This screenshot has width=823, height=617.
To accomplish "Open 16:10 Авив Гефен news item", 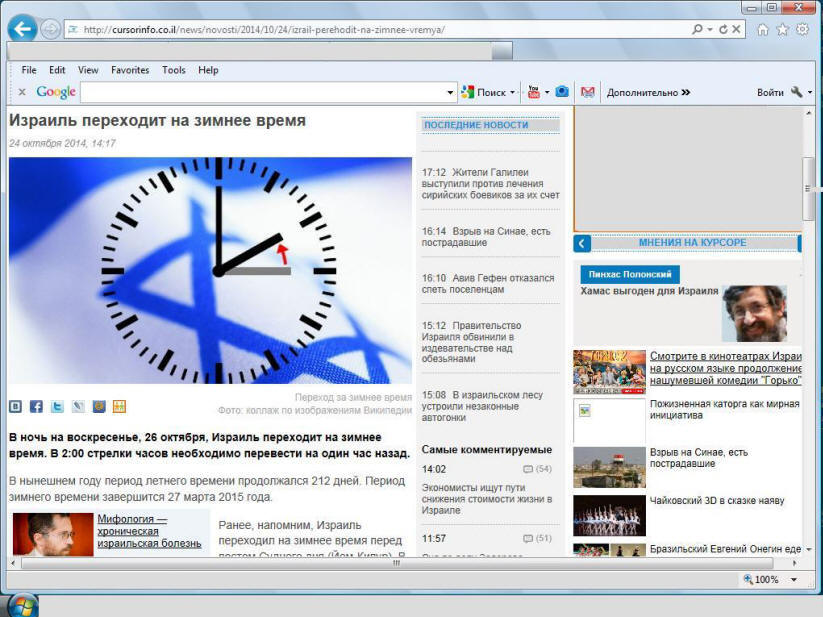I will [488, 283].
